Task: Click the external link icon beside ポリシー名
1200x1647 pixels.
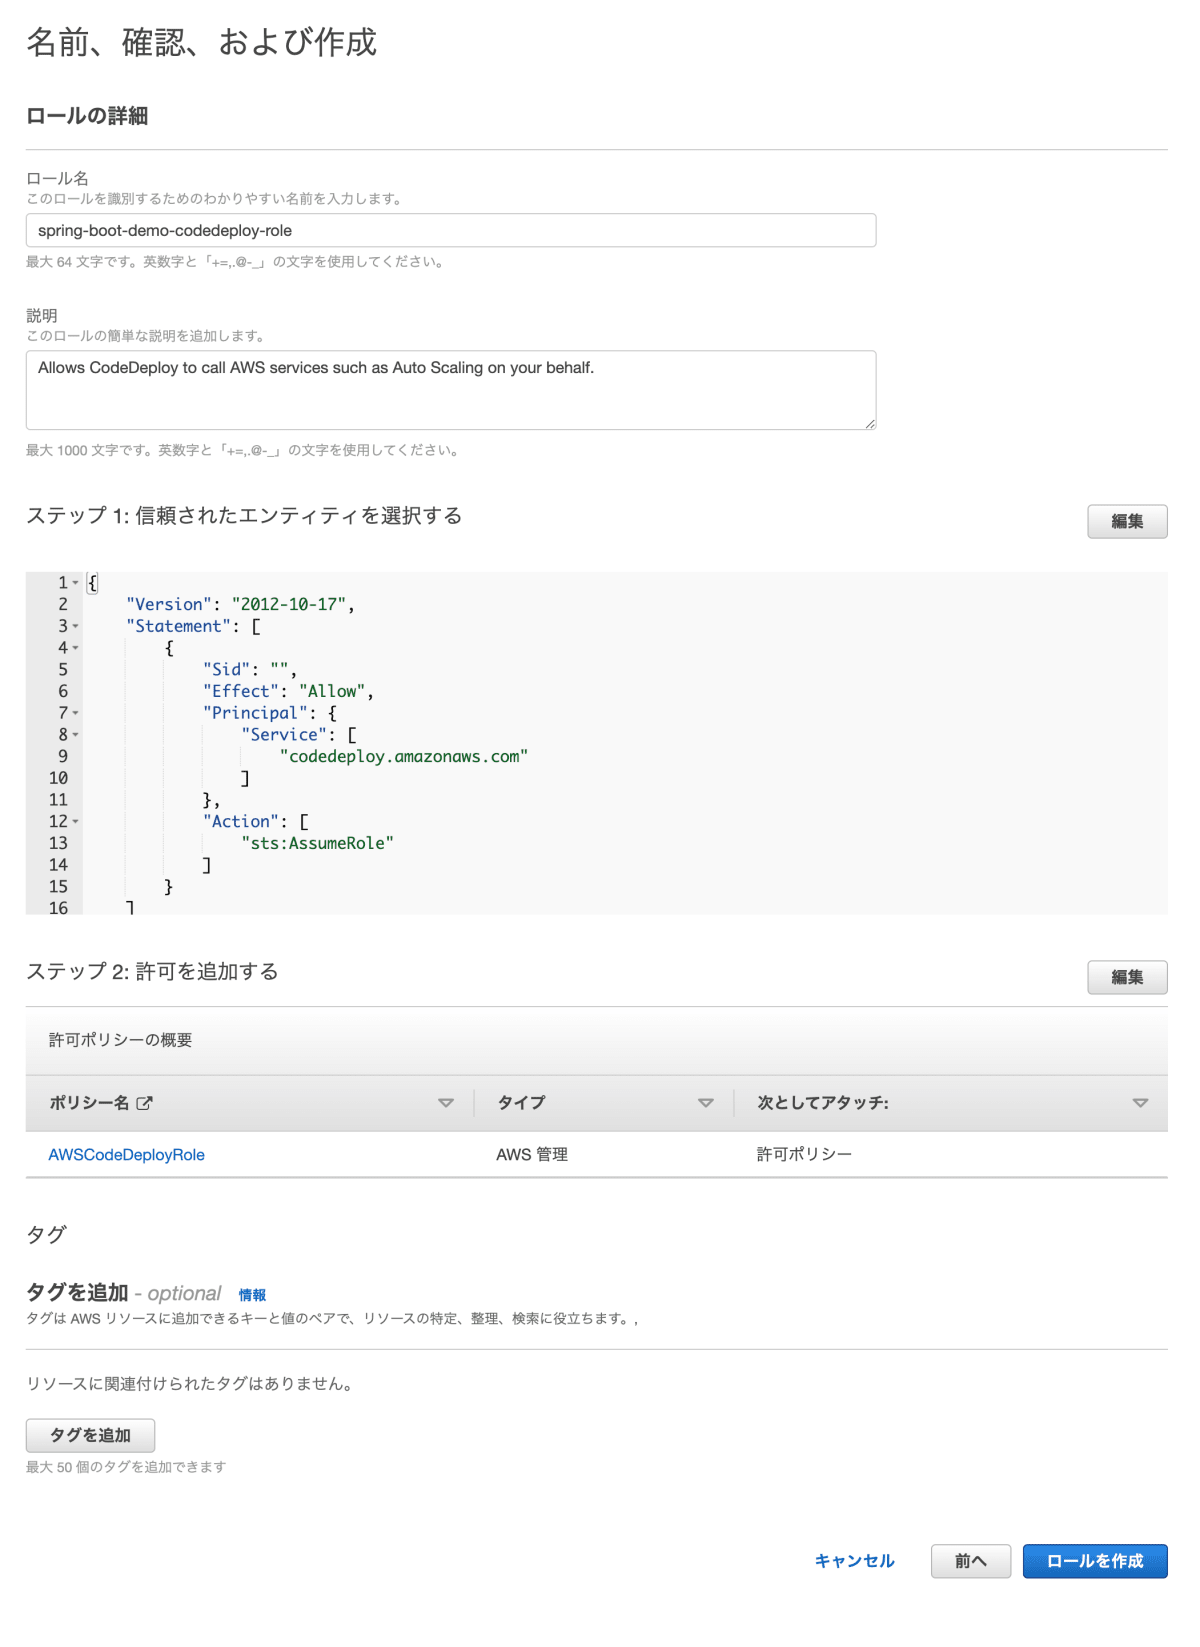Action: 144,1103
